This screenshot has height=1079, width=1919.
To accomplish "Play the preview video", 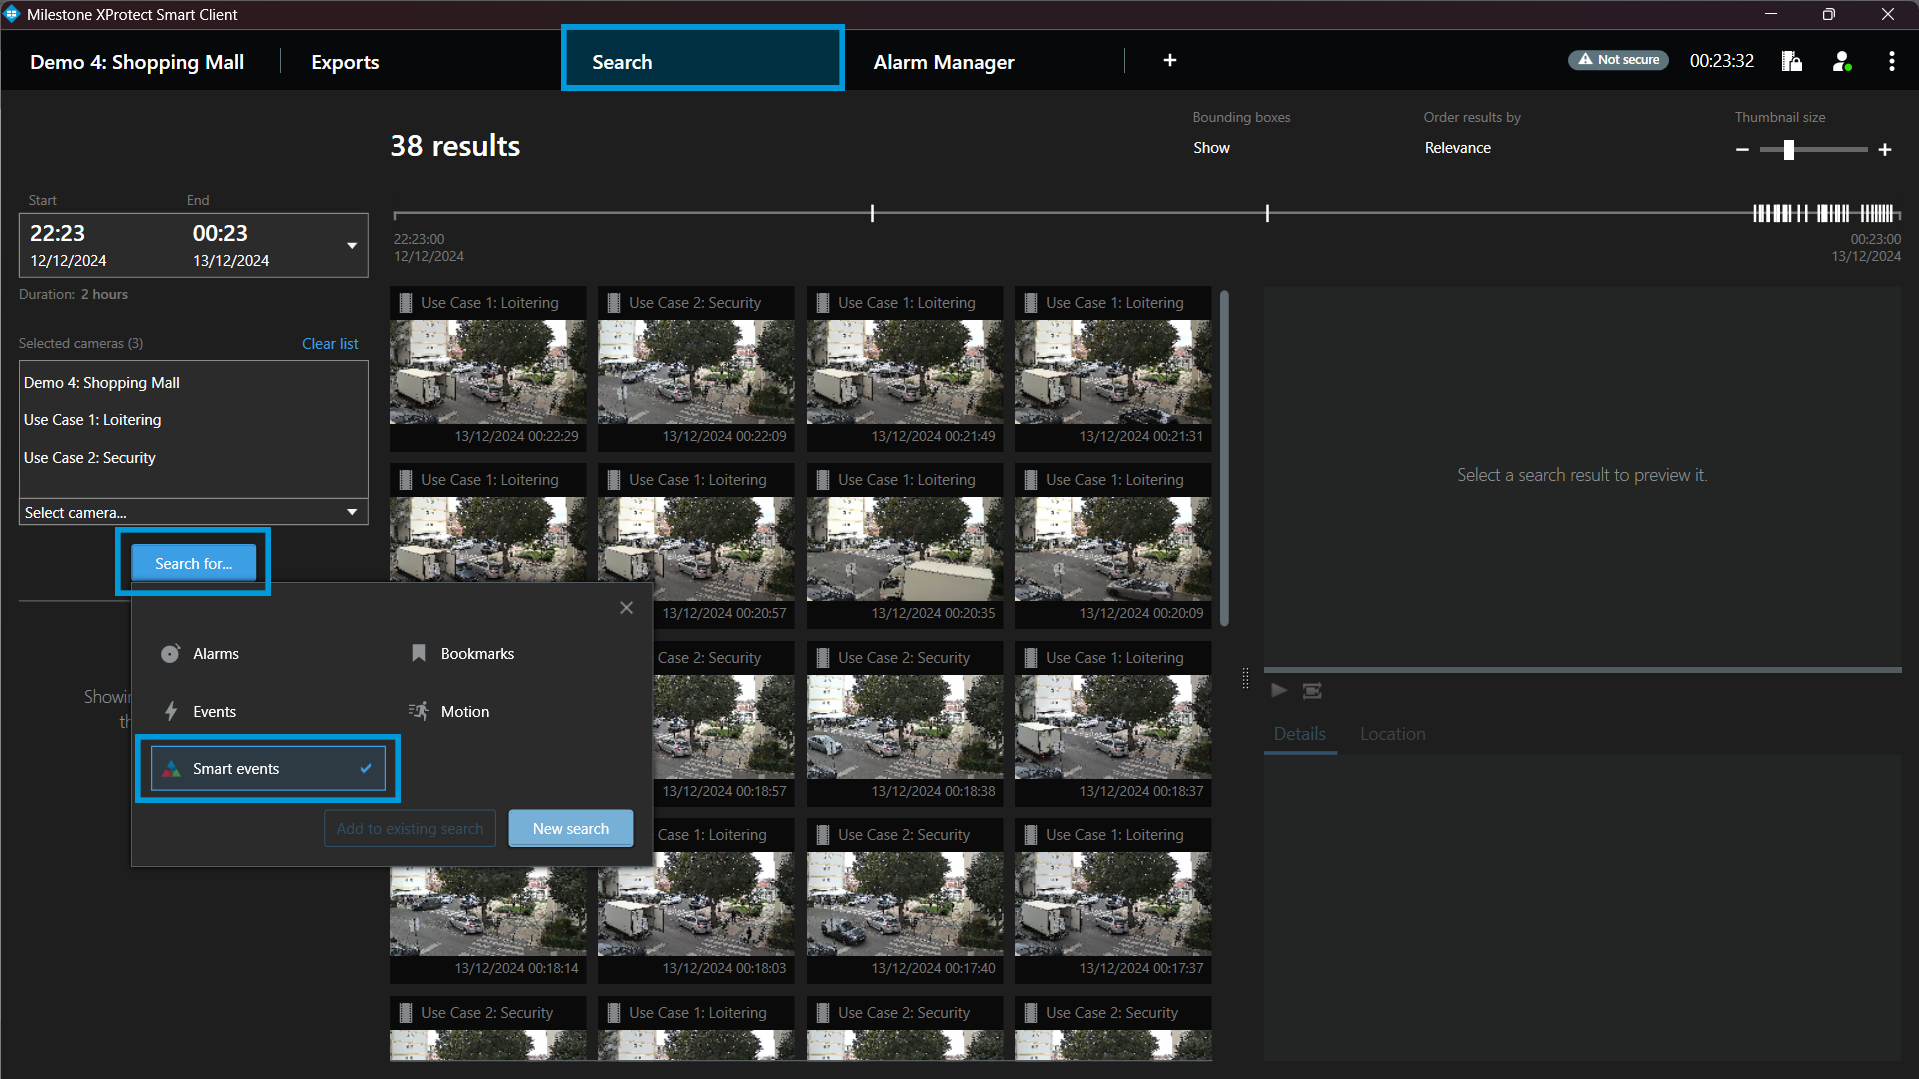I will (1278, 691).
